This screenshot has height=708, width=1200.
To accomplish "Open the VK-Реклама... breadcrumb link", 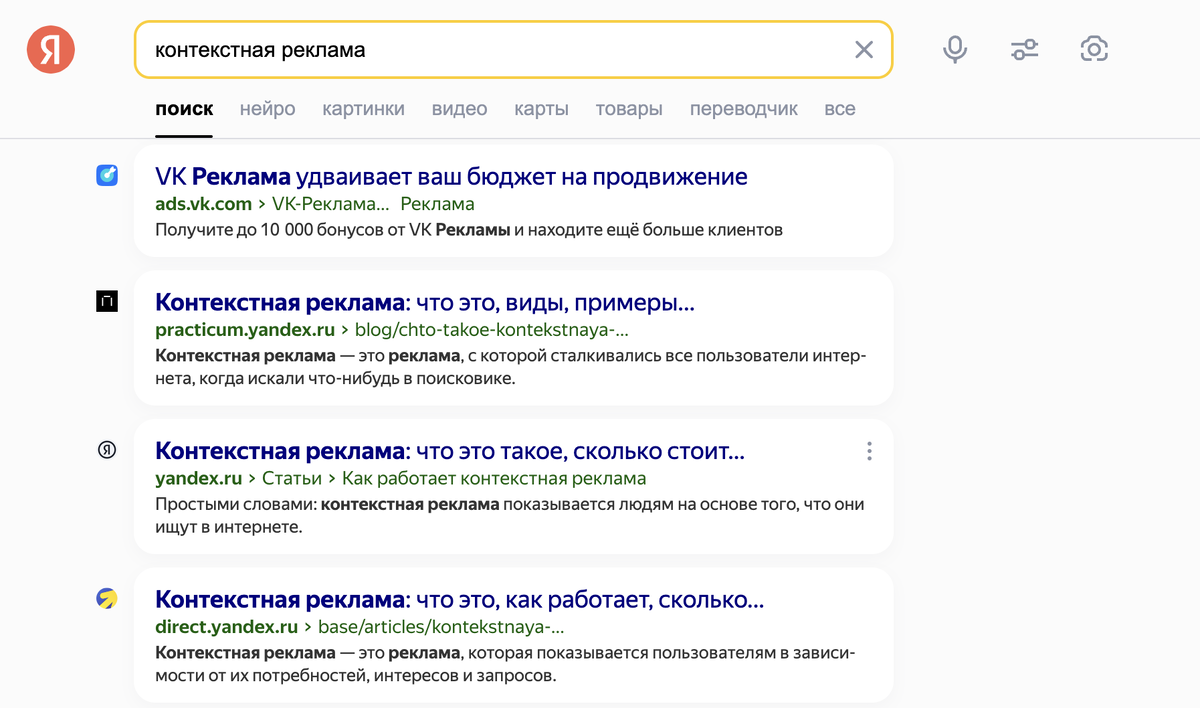I will (x=330, y=204).
